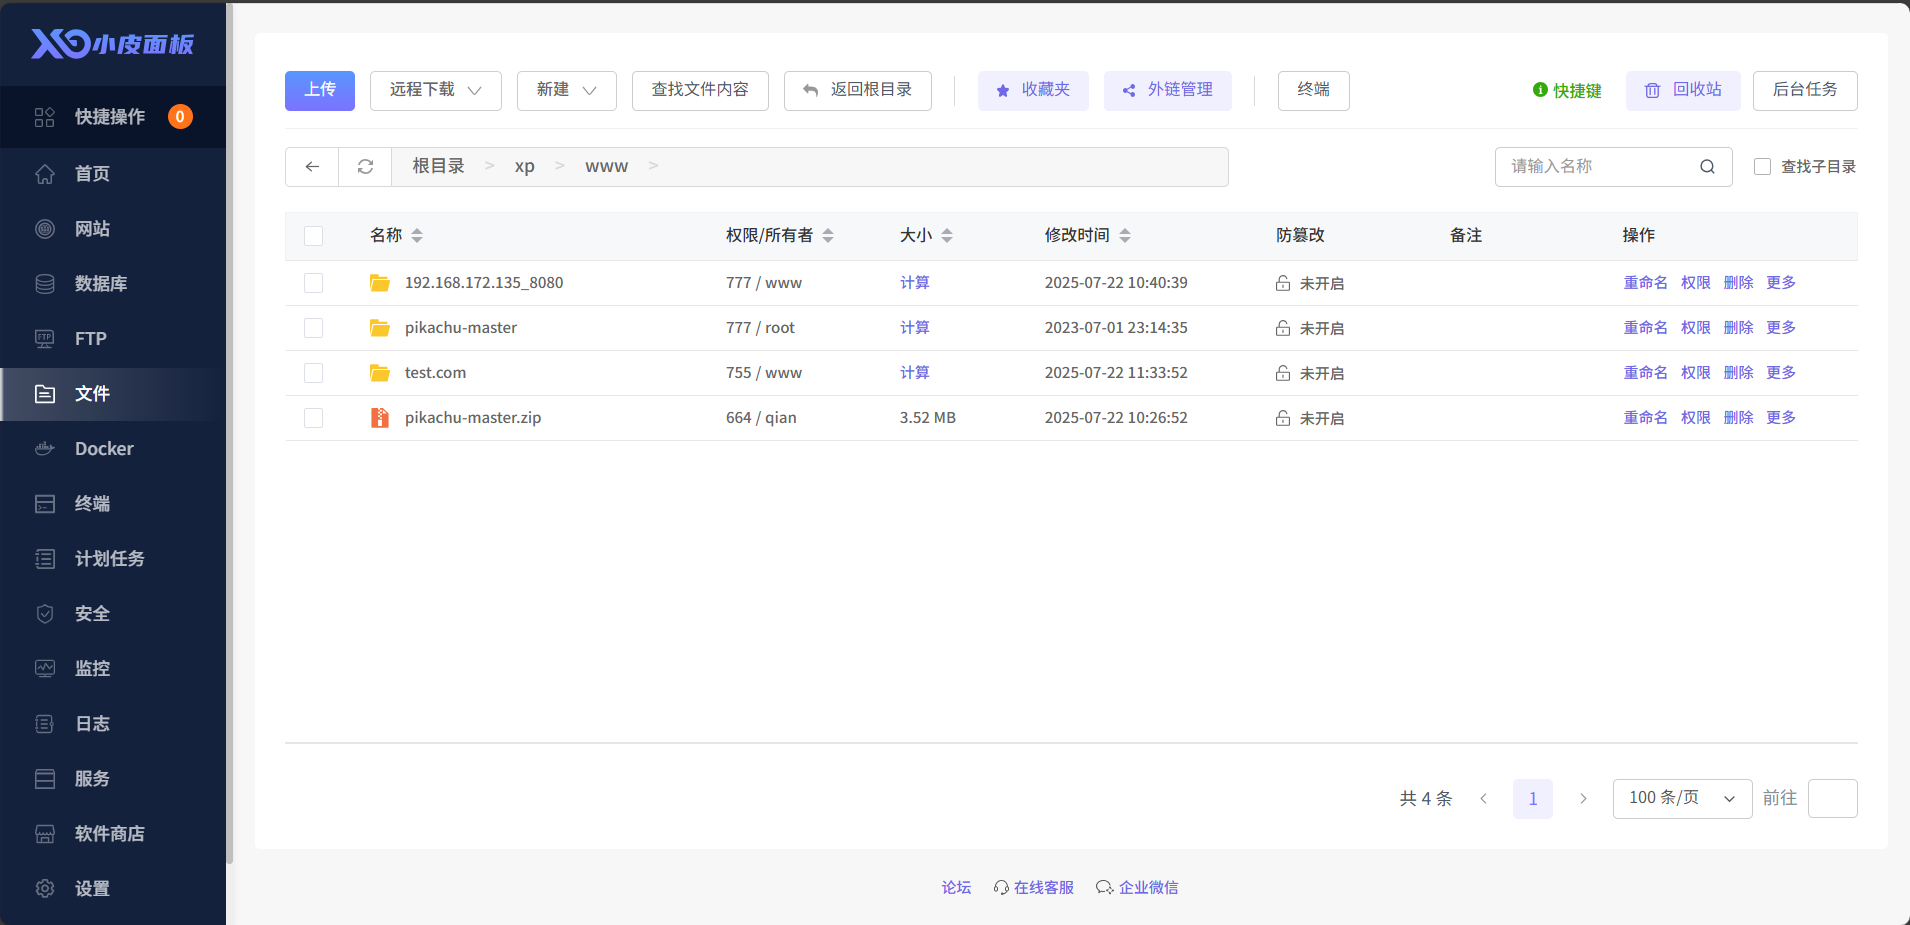1910x925 pixels.
Task: Rename the test.com folder
Action: (1646, 373)
